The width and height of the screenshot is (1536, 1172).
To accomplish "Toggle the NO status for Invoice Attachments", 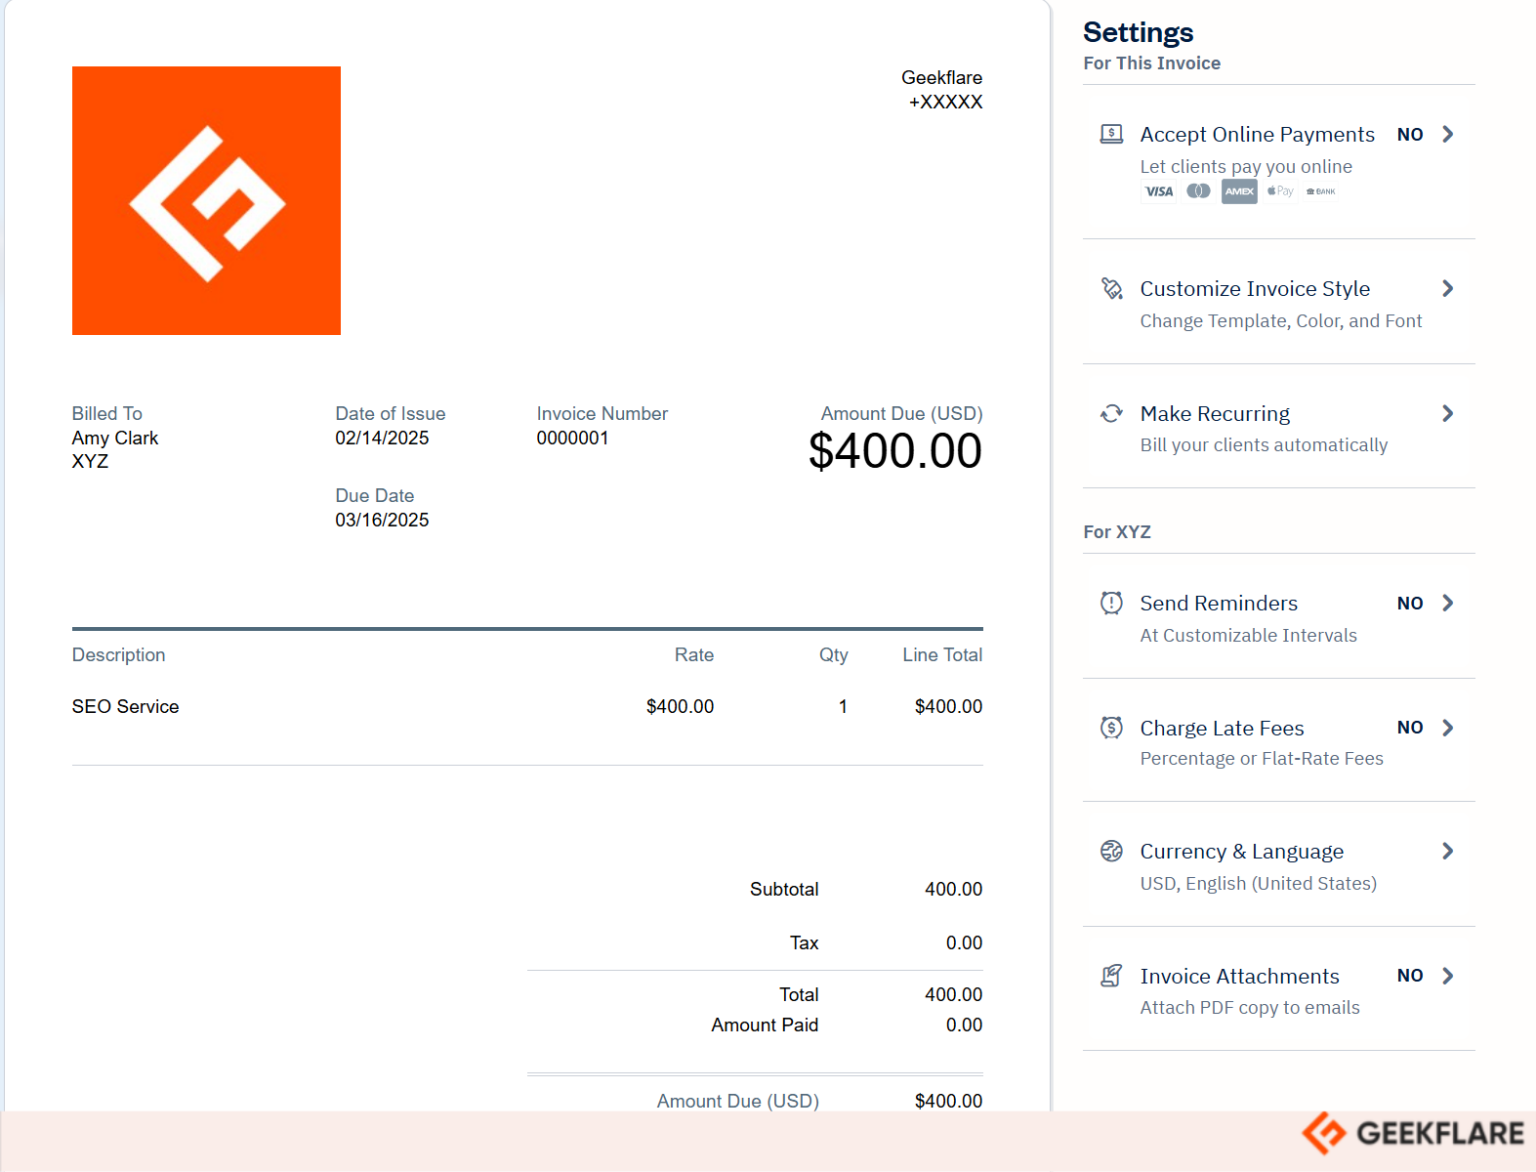I will click(x=1410, y=976).
